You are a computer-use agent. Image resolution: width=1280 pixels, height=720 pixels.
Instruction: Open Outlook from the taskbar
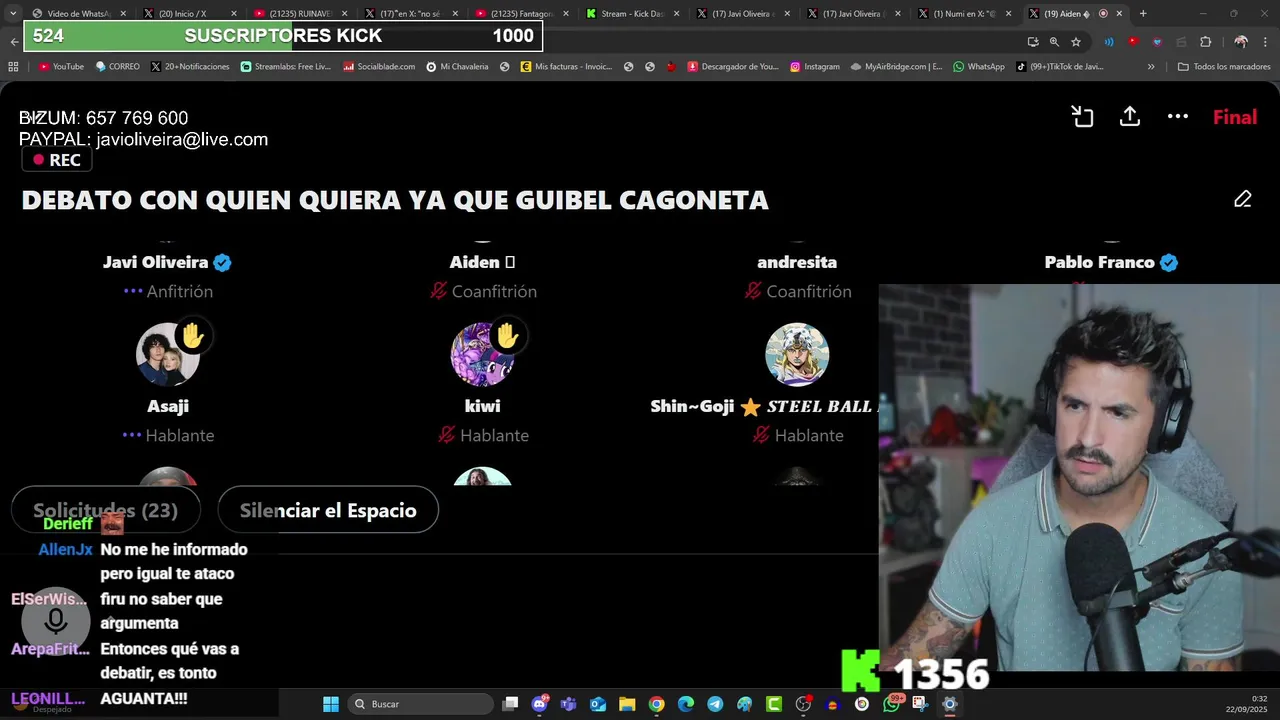coord(598,704)
